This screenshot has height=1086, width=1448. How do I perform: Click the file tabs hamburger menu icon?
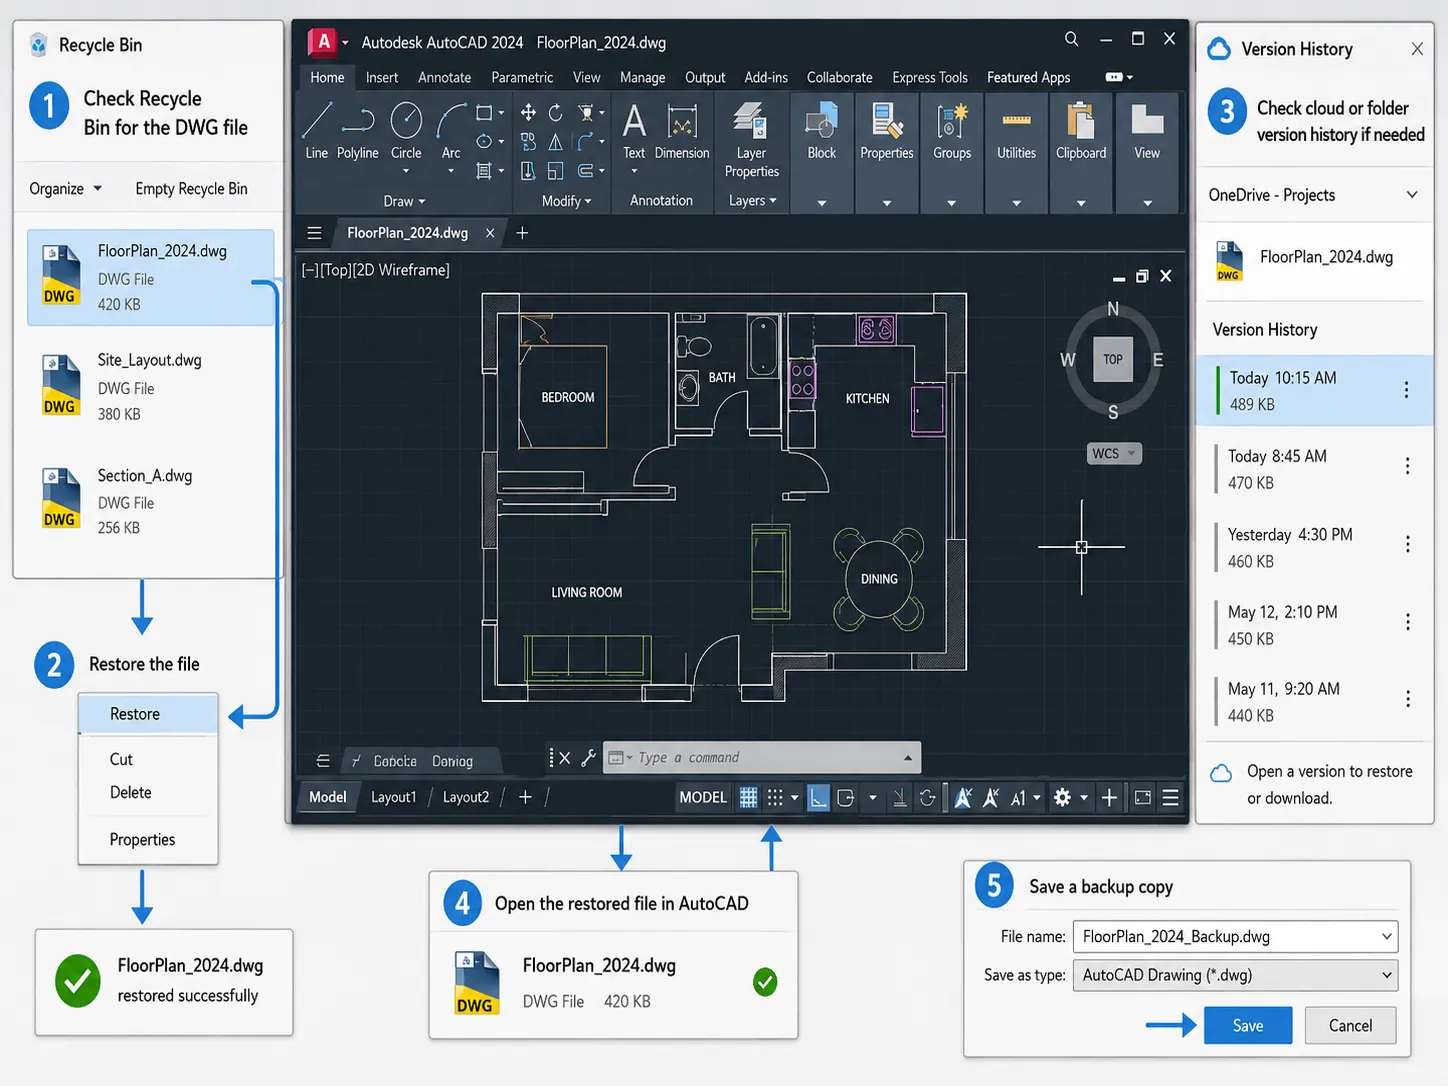coord(314,233)
